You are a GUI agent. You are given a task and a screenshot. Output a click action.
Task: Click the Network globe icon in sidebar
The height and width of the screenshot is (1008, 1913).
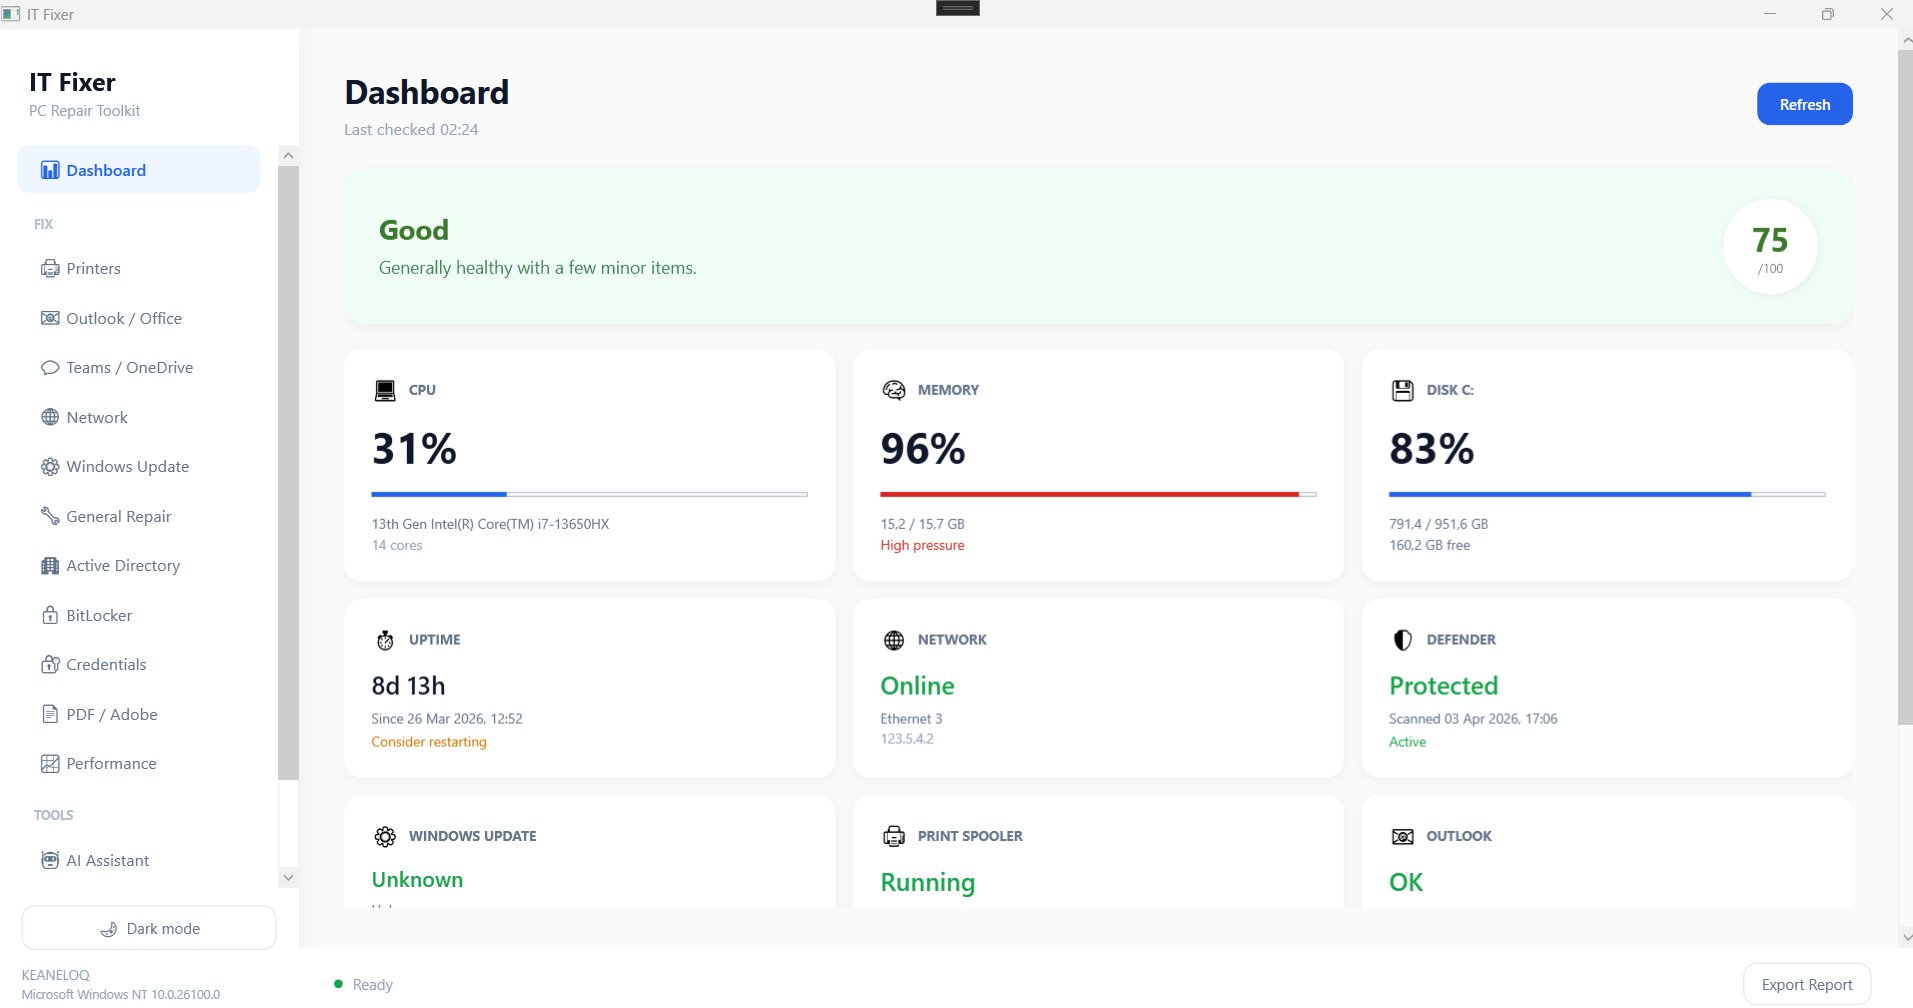tap(50, 417)
